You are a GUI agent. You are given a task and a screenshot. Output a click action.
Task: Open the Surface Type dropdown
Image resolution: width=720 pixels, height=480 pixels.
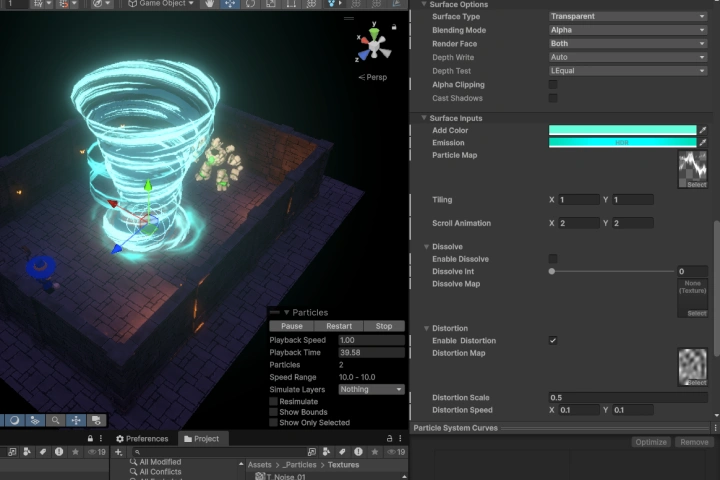point(628,17)
